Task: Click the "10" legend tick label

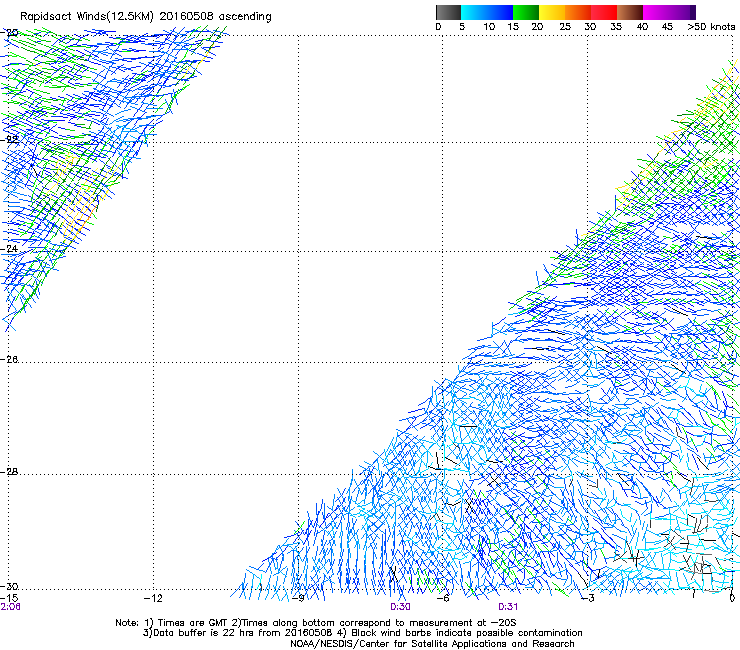Action: click(x=489, y=27)
